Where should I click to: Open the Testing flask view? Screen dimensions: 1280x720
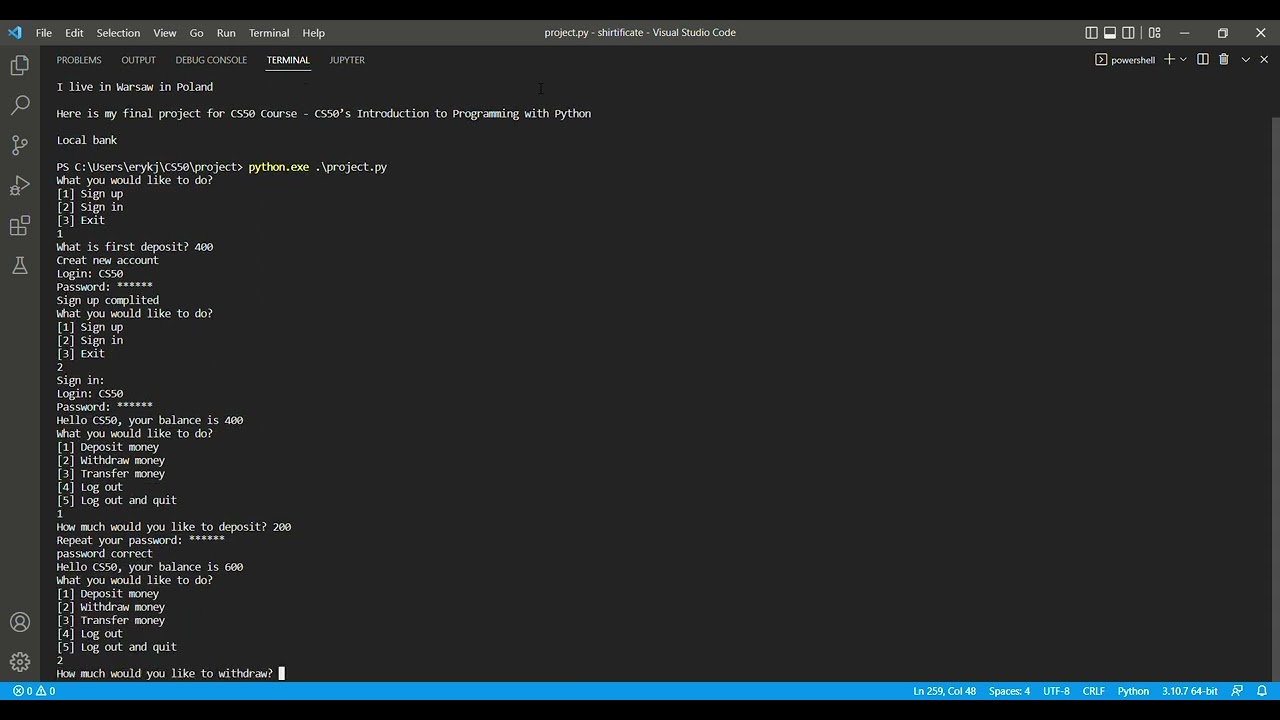[x=20, y=266]
